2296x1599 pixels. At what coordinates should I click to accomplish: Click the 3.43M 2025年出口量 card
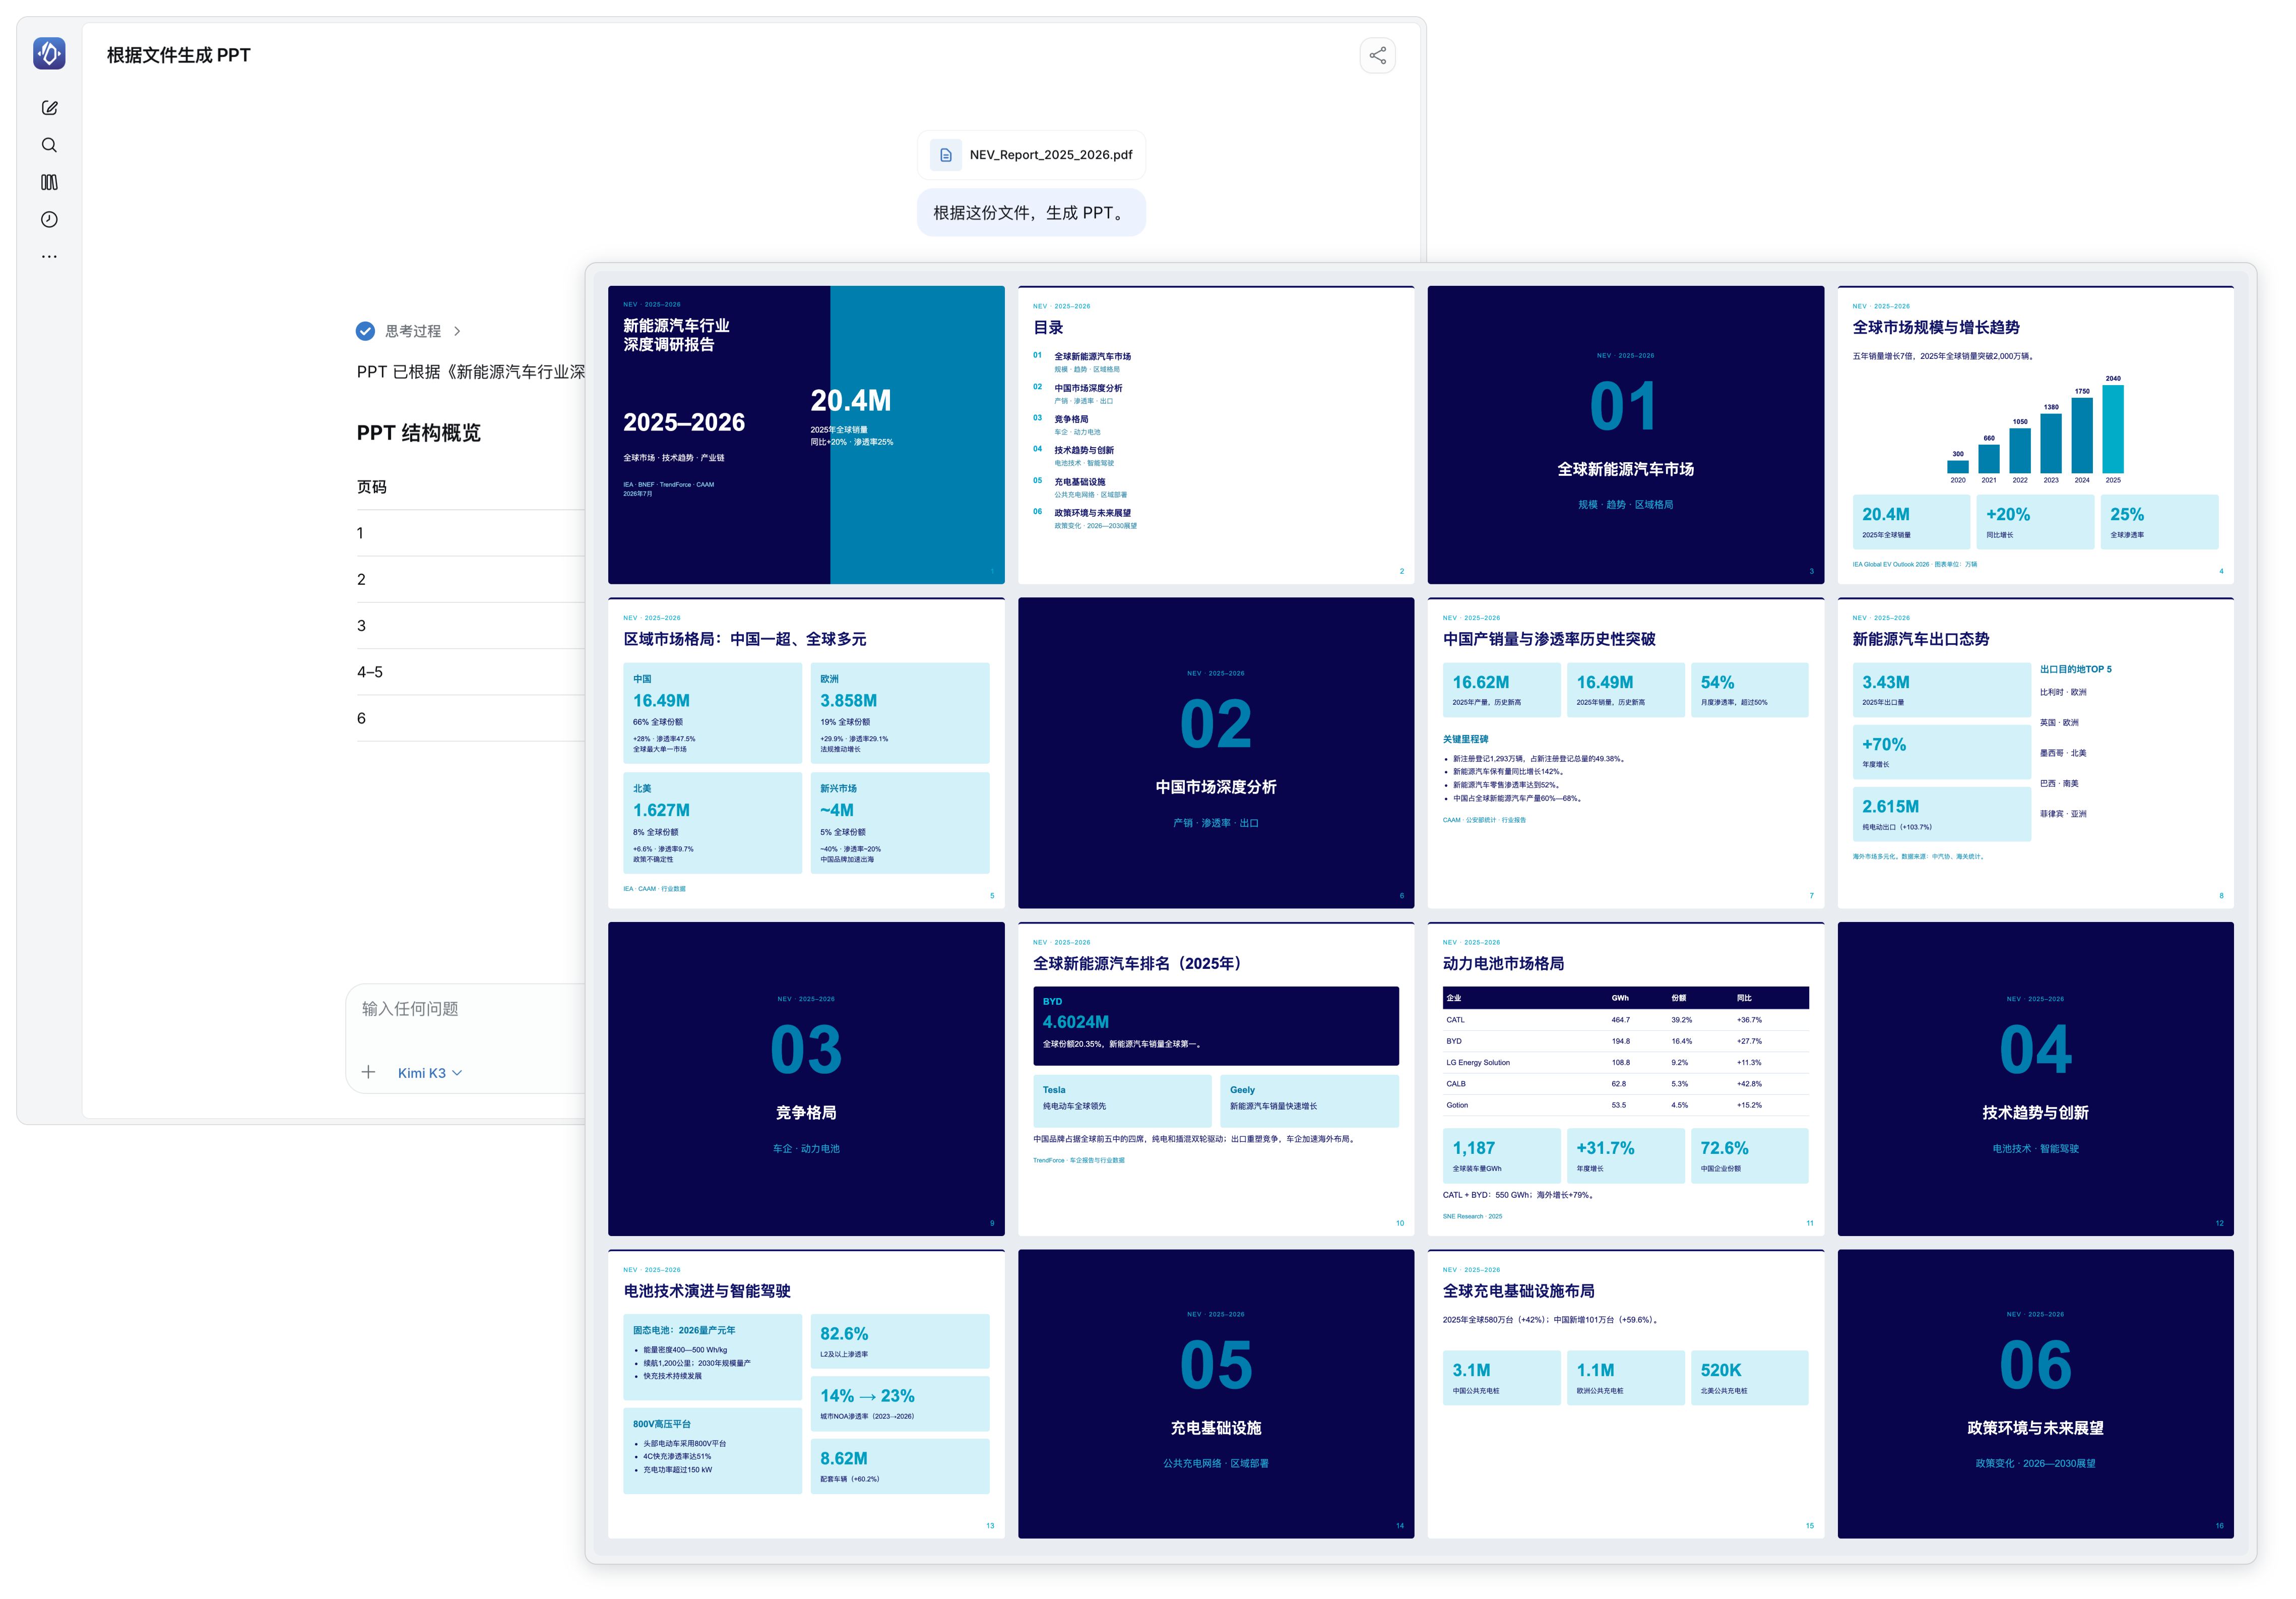point(1941,689)
